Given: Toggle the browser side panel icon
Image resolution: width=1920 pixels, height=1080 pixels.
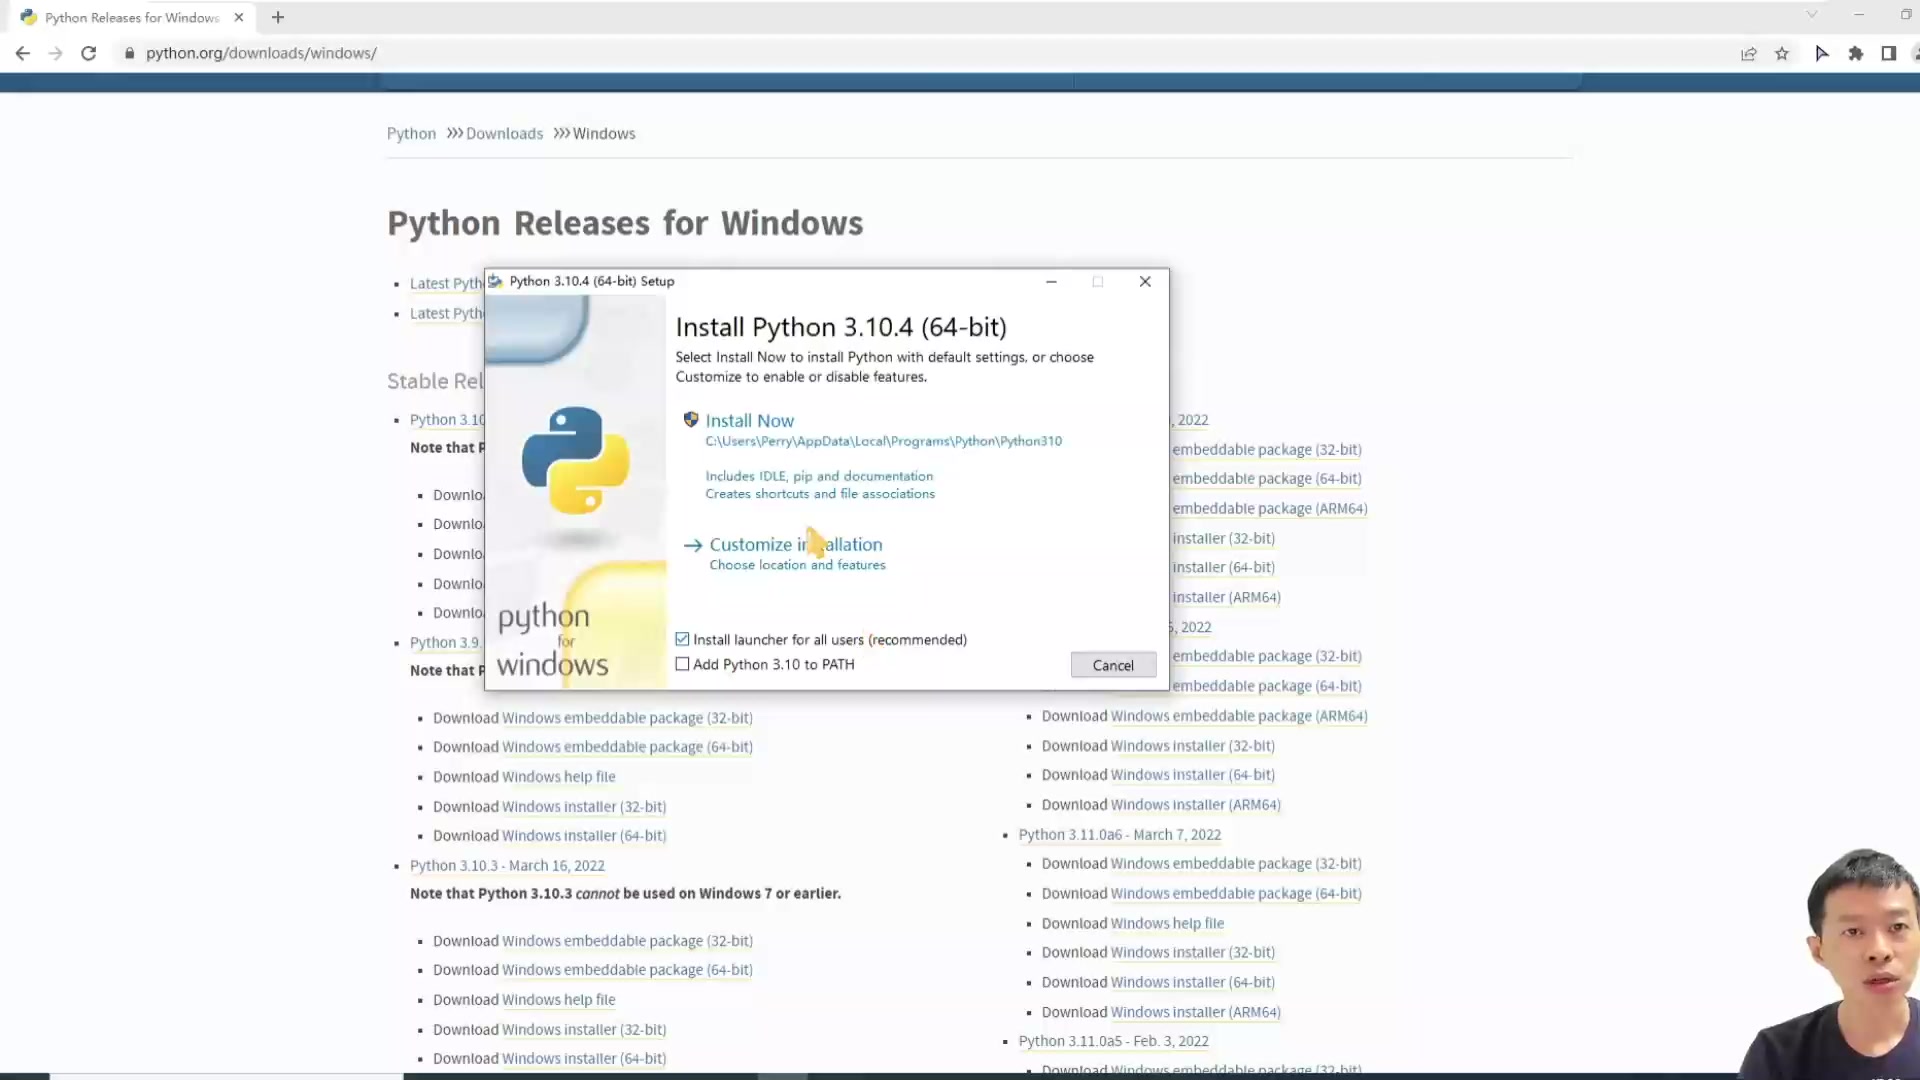Looking at the screenshot, I should pyautogui.click(x=1888, y=54).
